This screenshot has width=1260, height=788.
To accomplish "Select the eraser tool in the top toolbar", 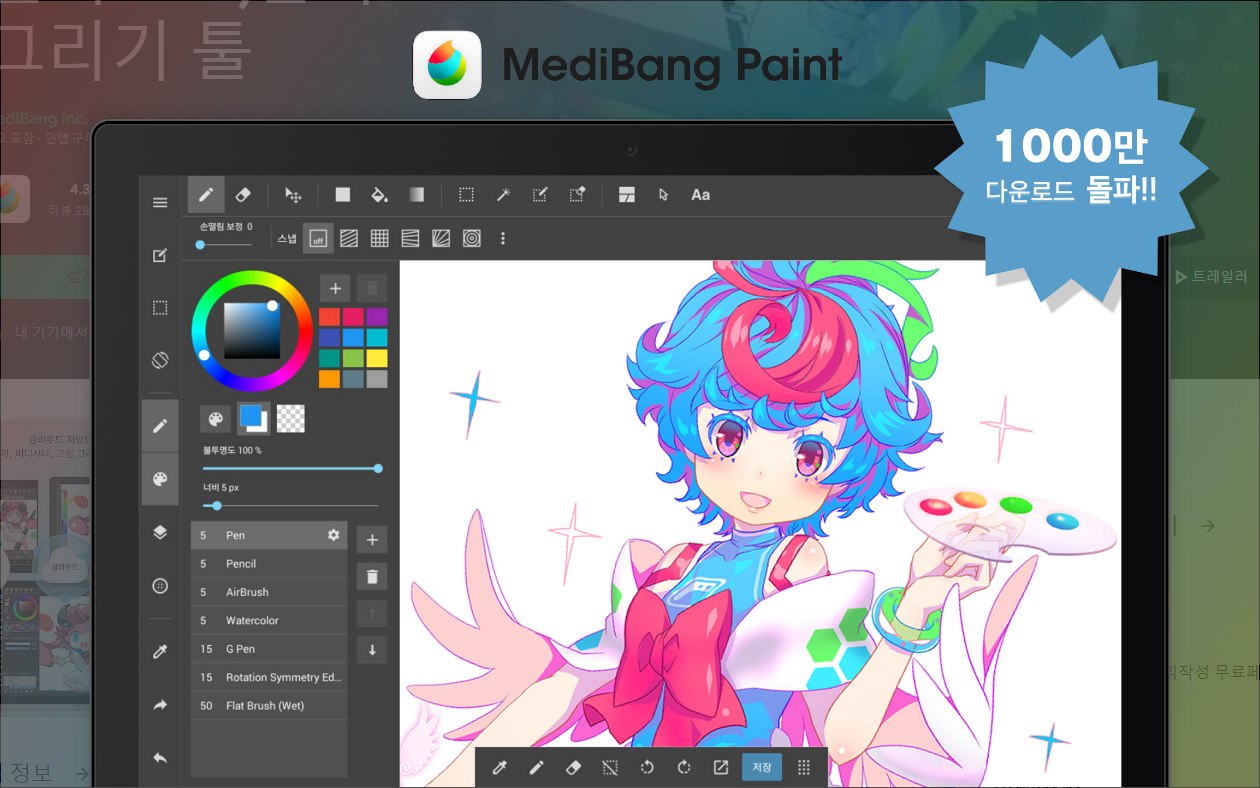I will (242, 194).
